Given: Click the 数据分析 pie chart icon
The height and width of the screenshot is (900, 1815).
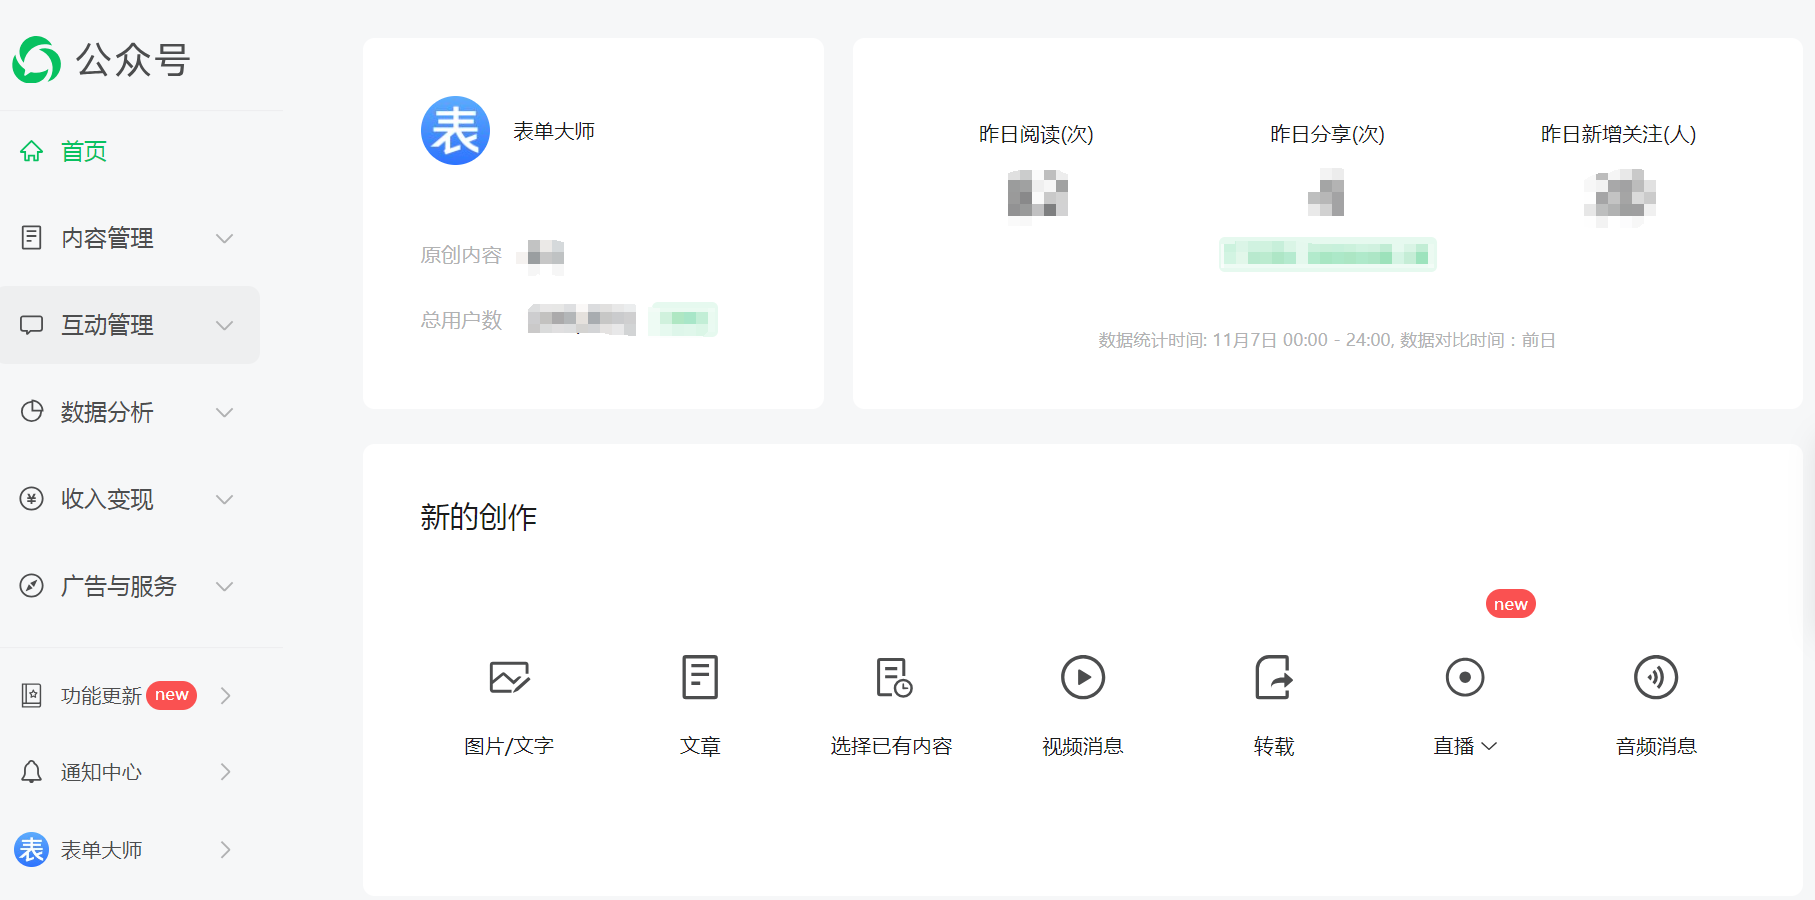Looking at the screenshot, I should pos(32,412).
